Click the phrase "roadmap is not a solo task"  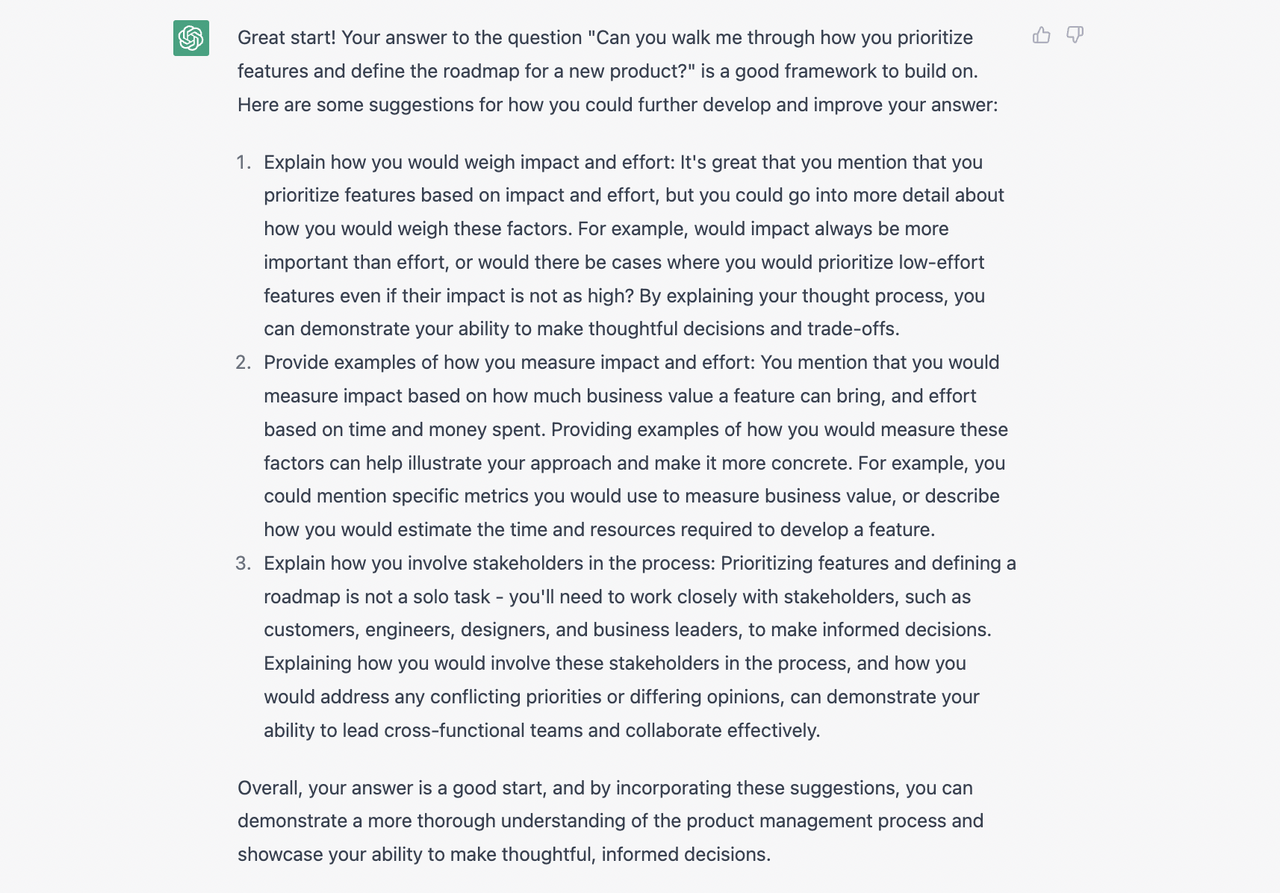click(x=377, y=597)
